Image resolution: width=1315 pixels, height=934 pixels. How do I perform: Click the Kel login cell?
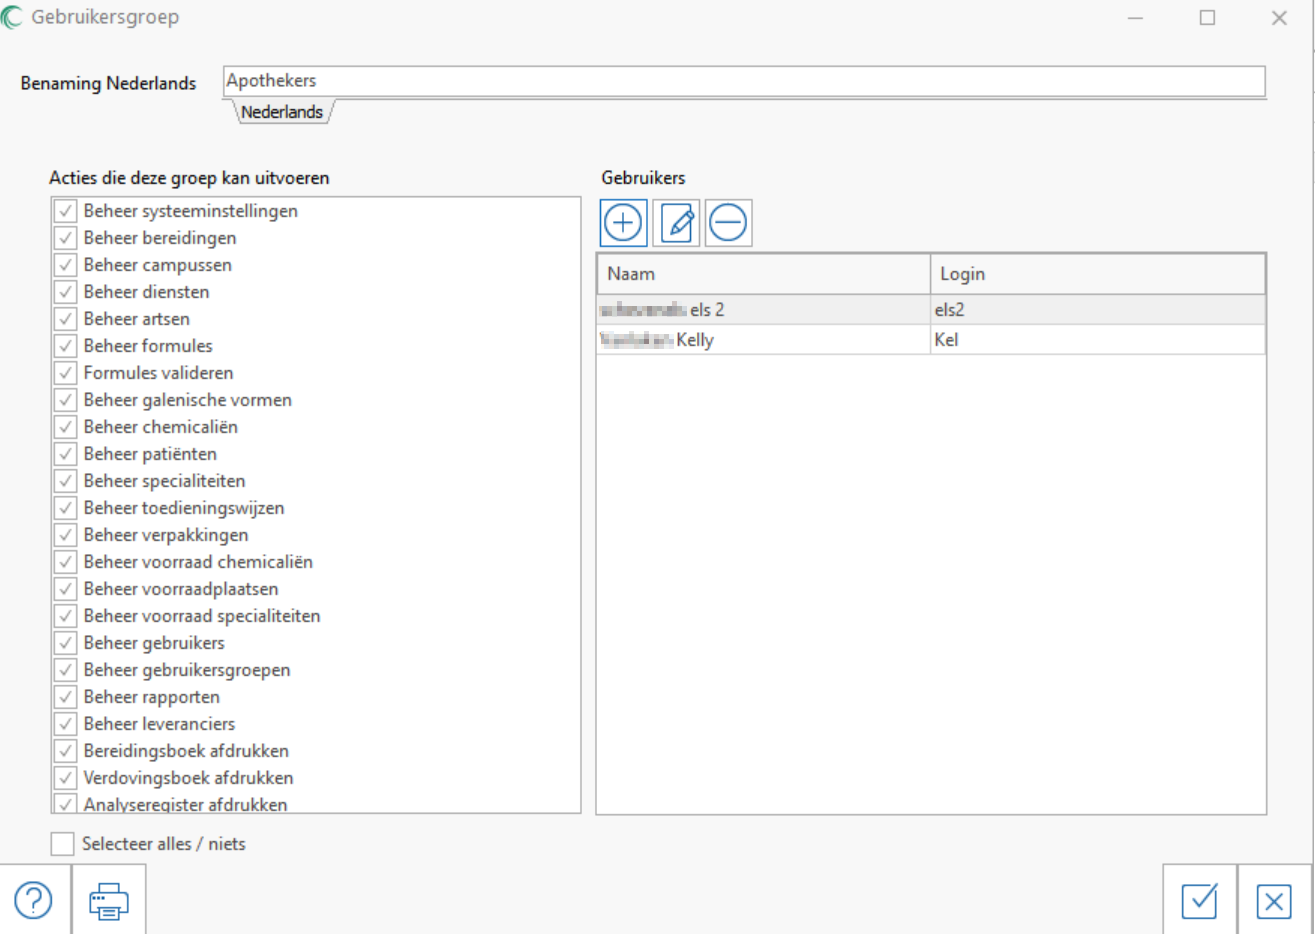(1098, 340)
